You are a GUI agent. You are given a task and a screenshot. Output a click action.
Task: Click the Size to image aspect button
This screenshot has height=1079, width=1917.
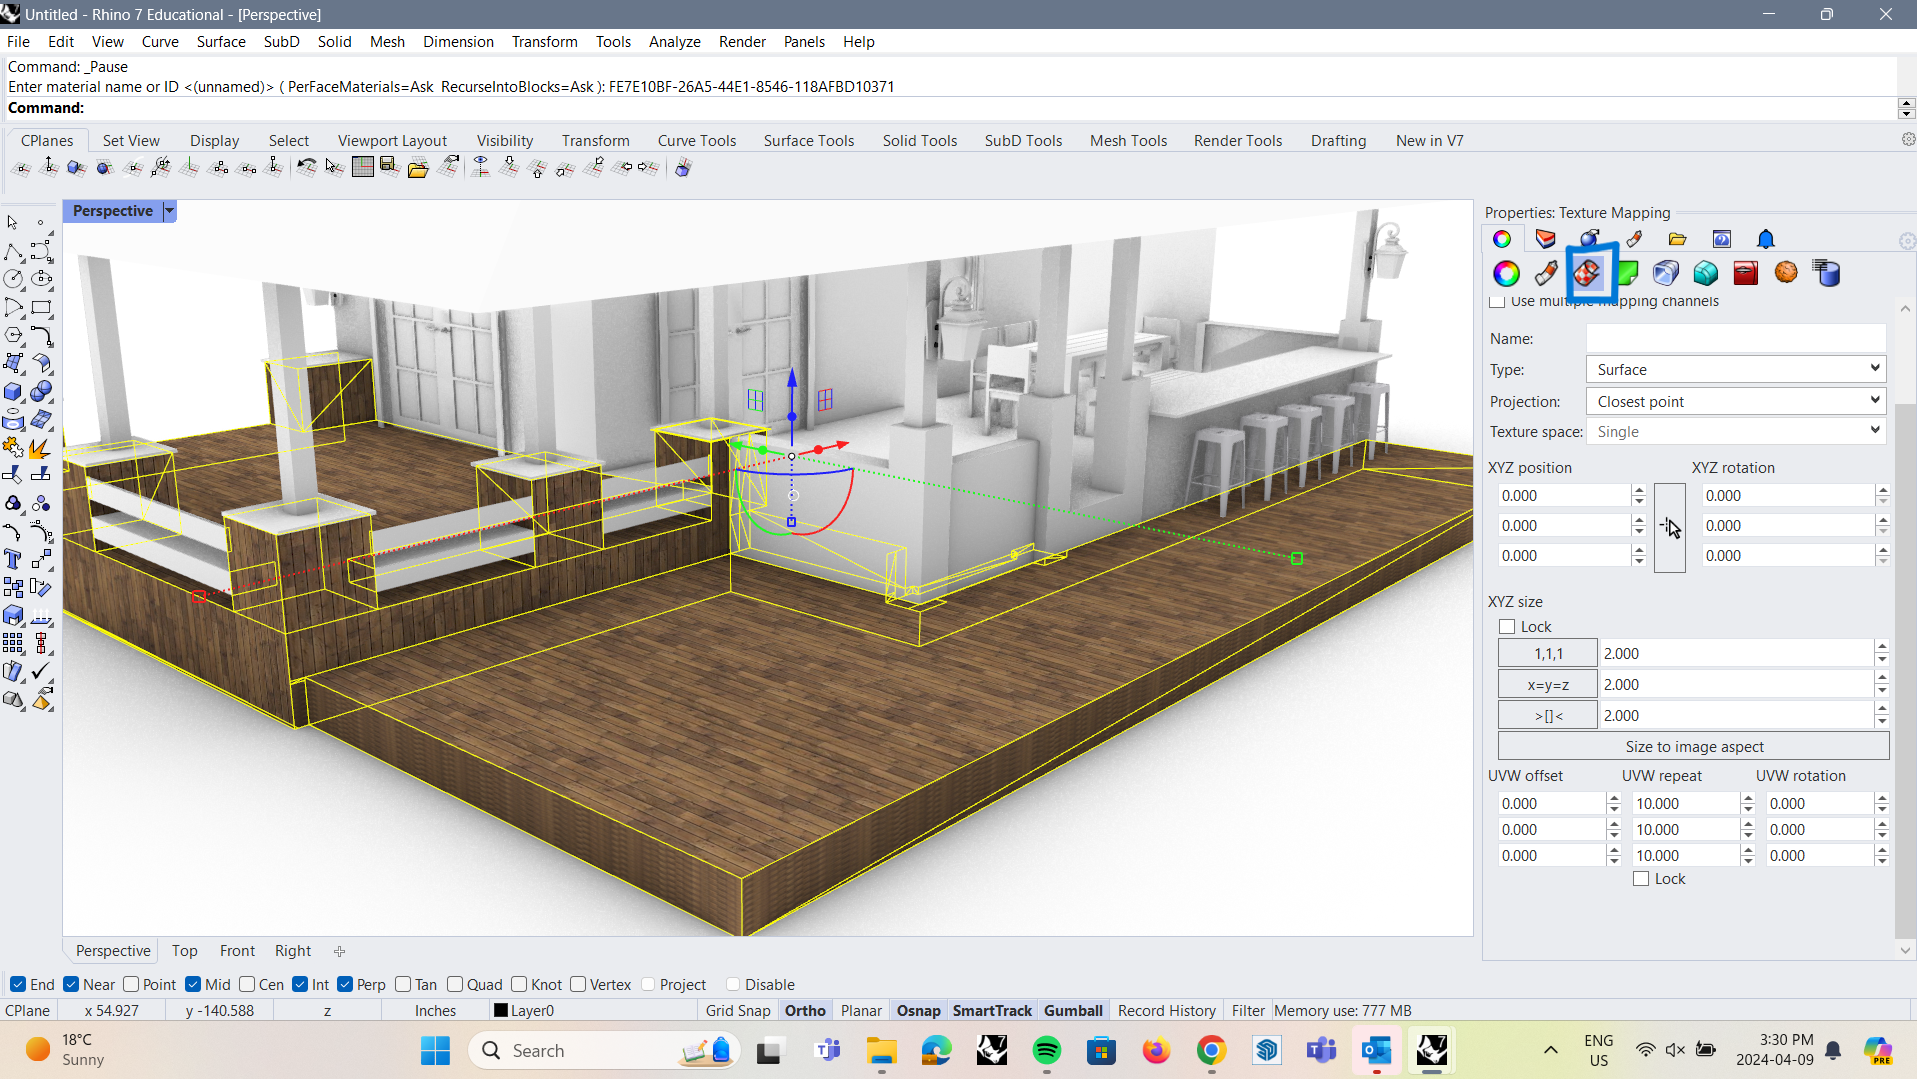pyautogui.click(x=1696, y=746)
